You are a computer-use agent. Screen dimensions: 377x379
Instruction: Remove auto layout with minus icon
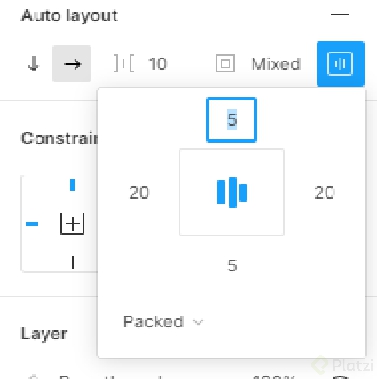point(340,15)
